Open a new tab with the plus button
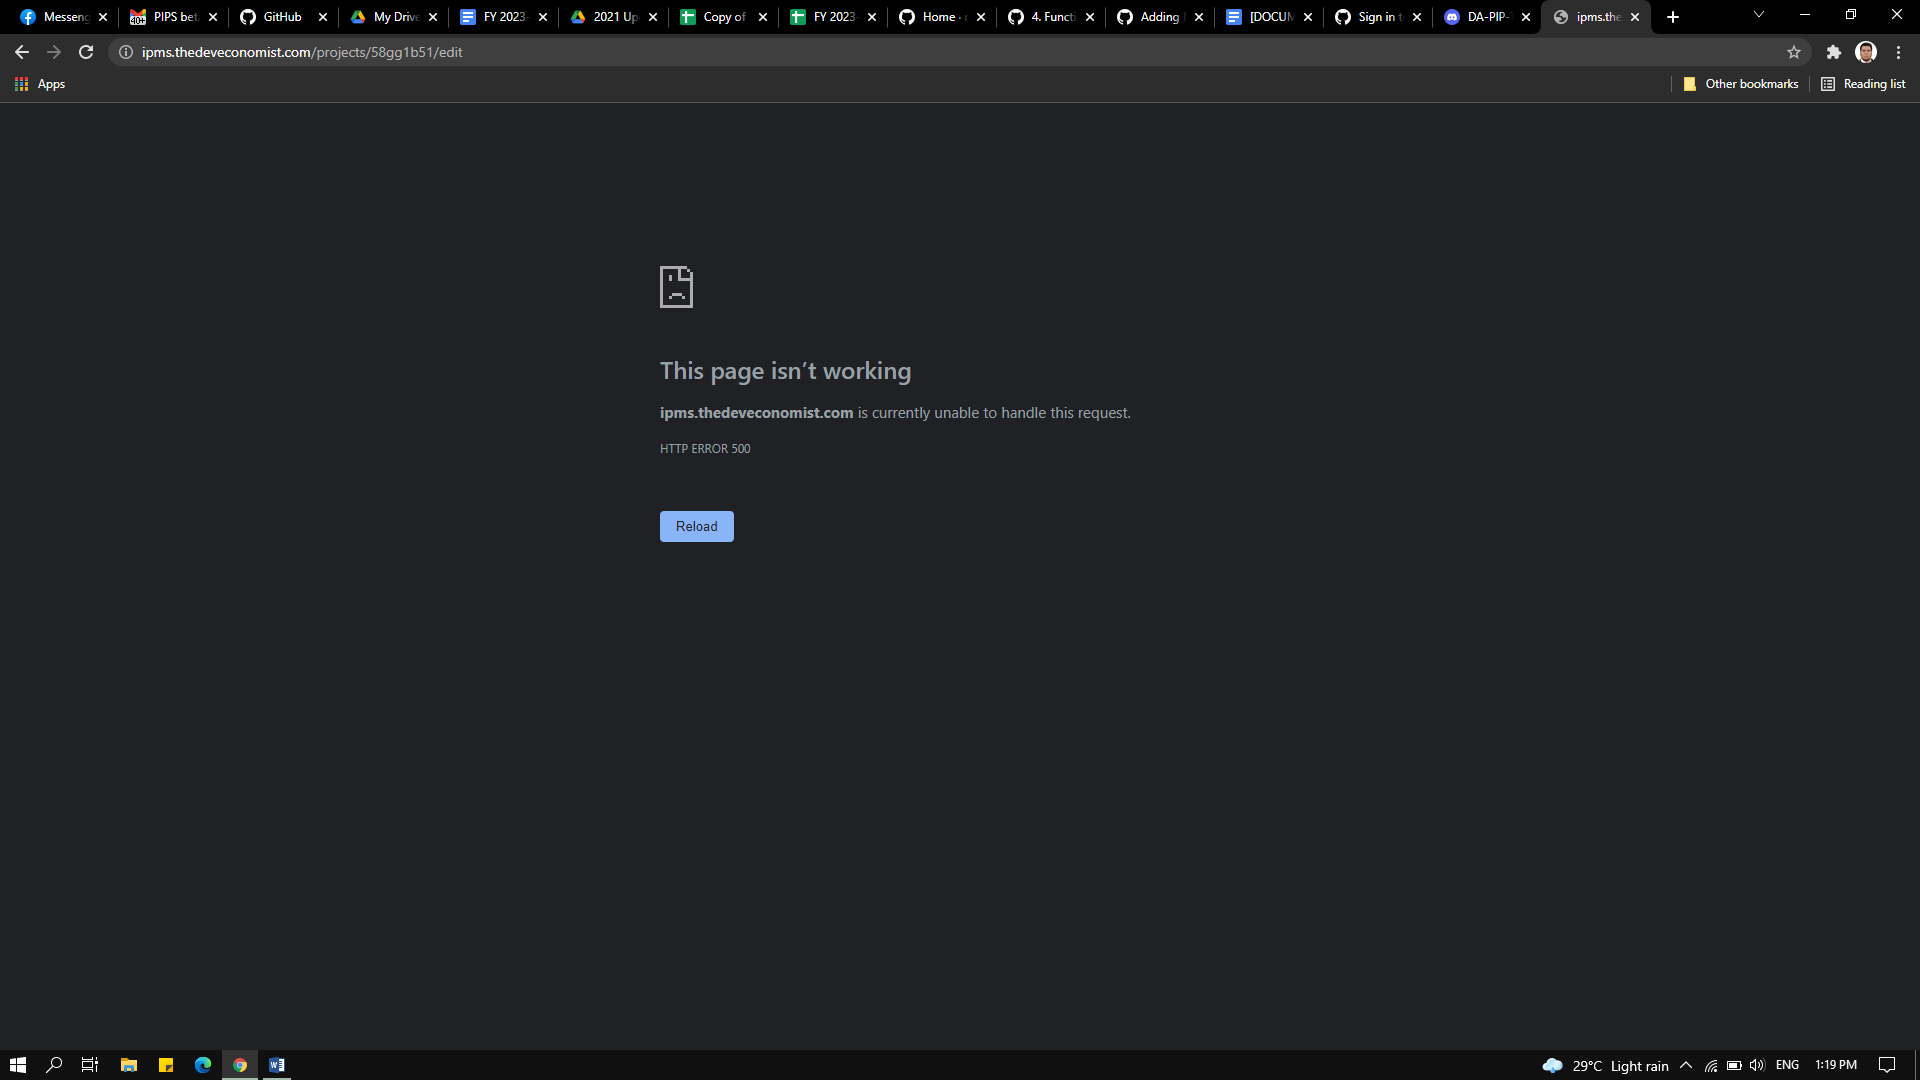 pyautogui.click(x=1671, y=16)
